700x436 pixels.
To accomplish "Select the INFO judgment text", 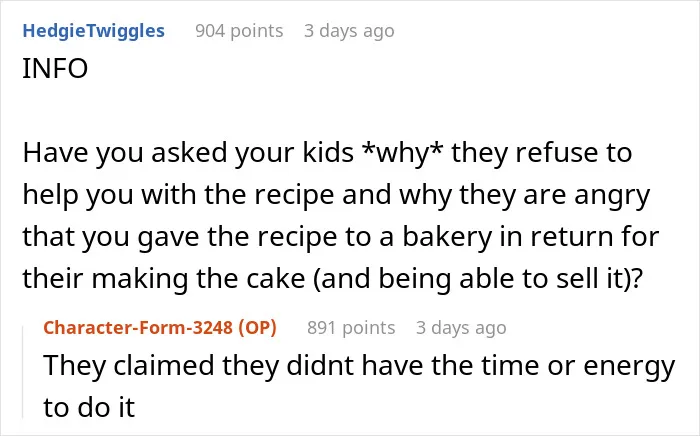I will coord(55,68).
